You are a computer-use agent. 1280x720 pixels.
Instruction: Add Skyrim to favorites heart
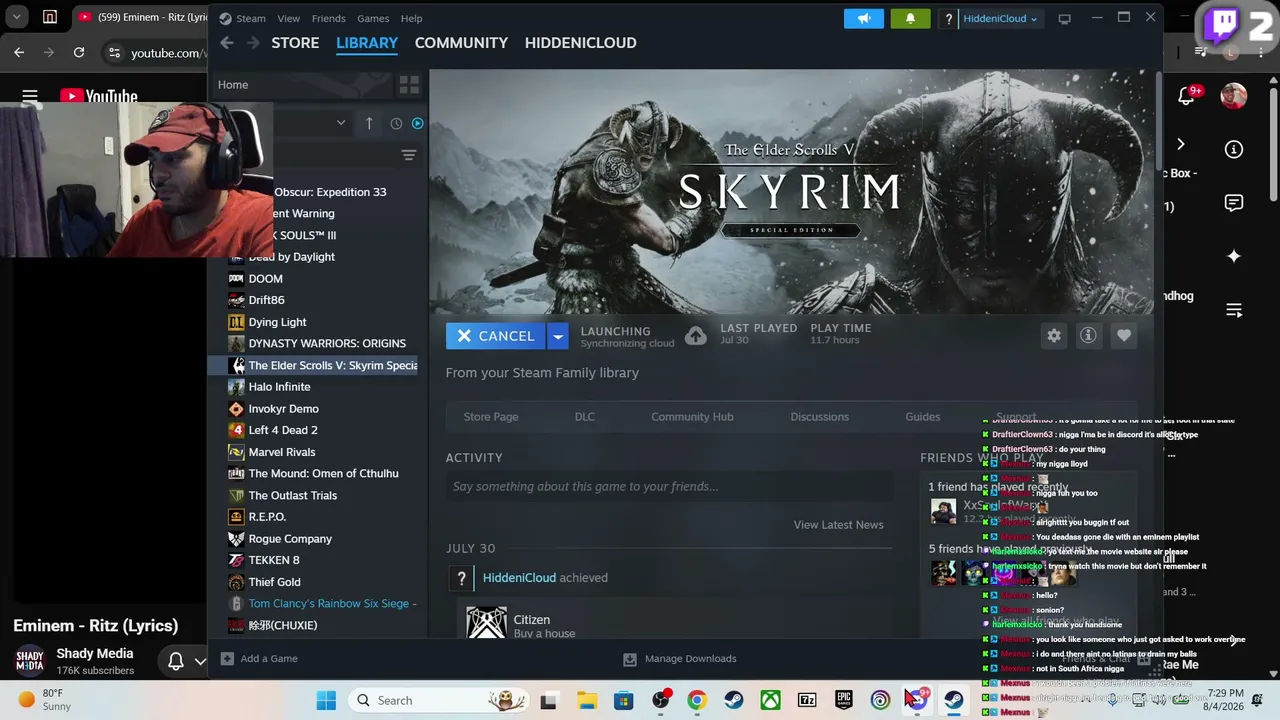coord(1124,336)
